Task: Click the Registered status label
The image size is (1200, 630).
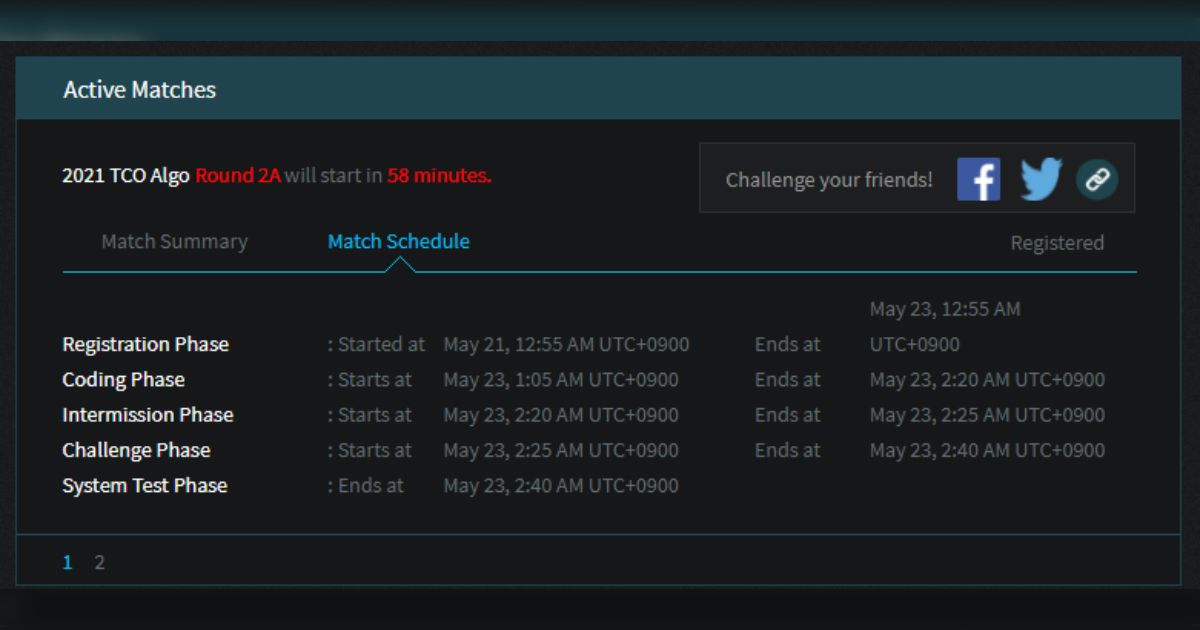Action: click(x=1056, y=243)
